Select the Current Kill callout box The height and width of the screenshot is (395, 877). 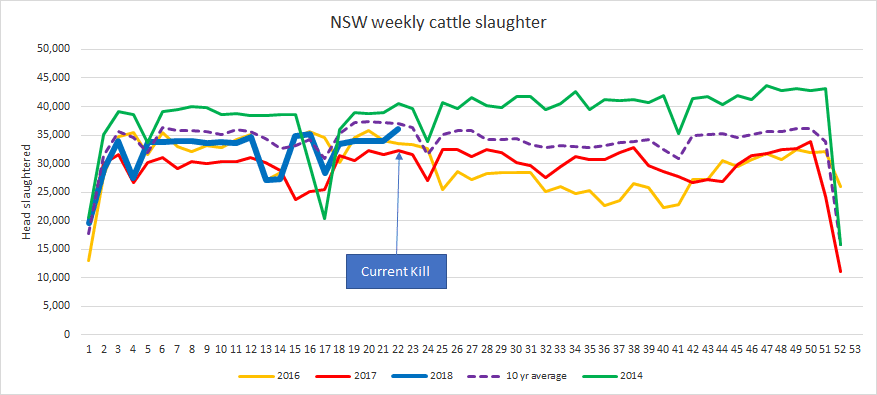point(397,271)
